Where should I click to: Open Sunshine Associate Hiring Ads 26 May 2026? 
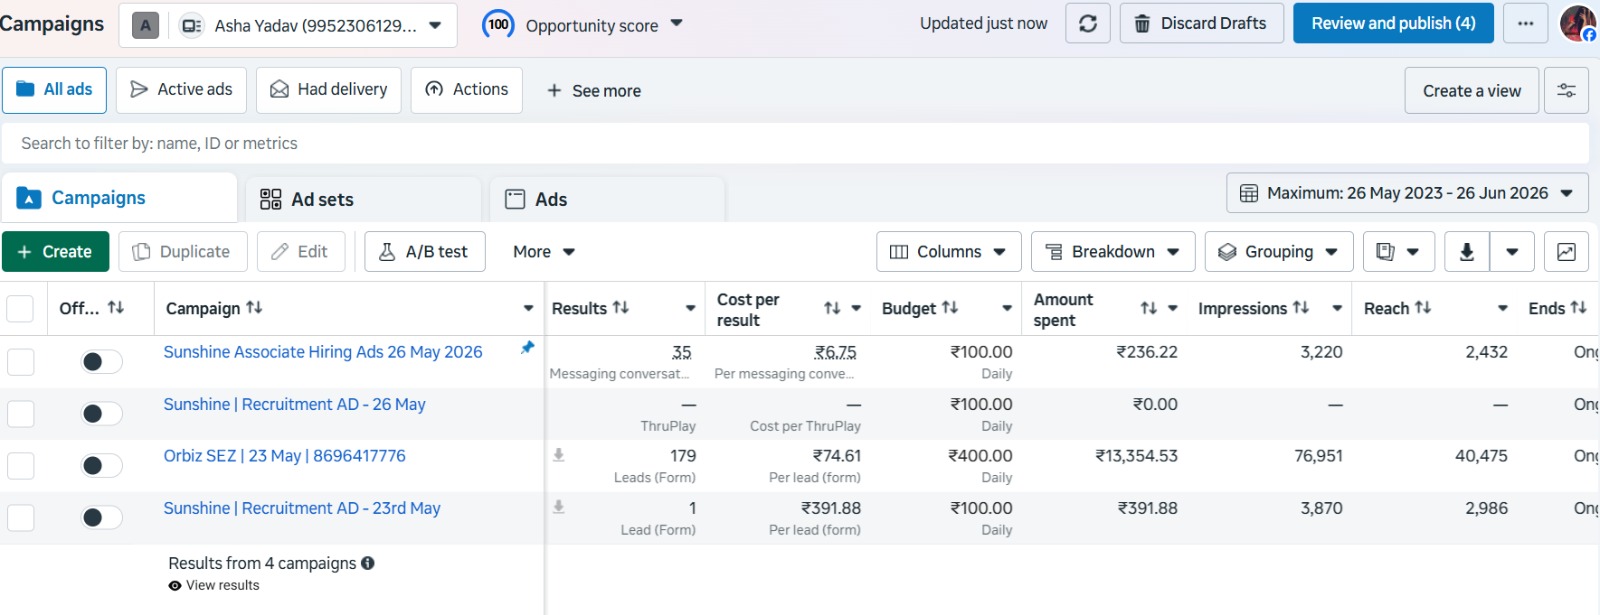(x=323, y=352)
